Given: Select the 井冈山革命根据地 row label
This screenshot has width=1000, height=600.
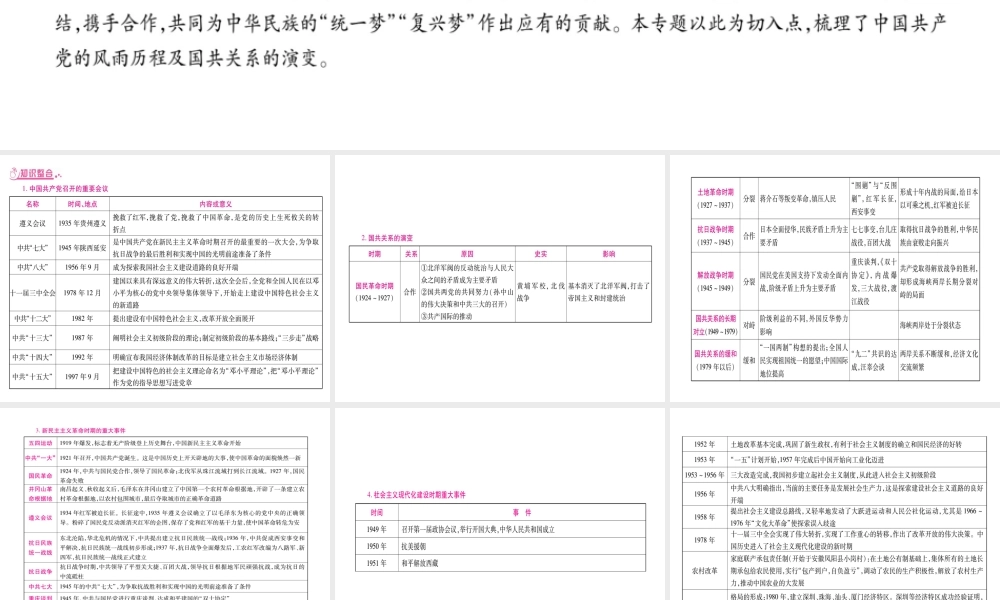Looking at the screenshot, I should tap(40, 494).
